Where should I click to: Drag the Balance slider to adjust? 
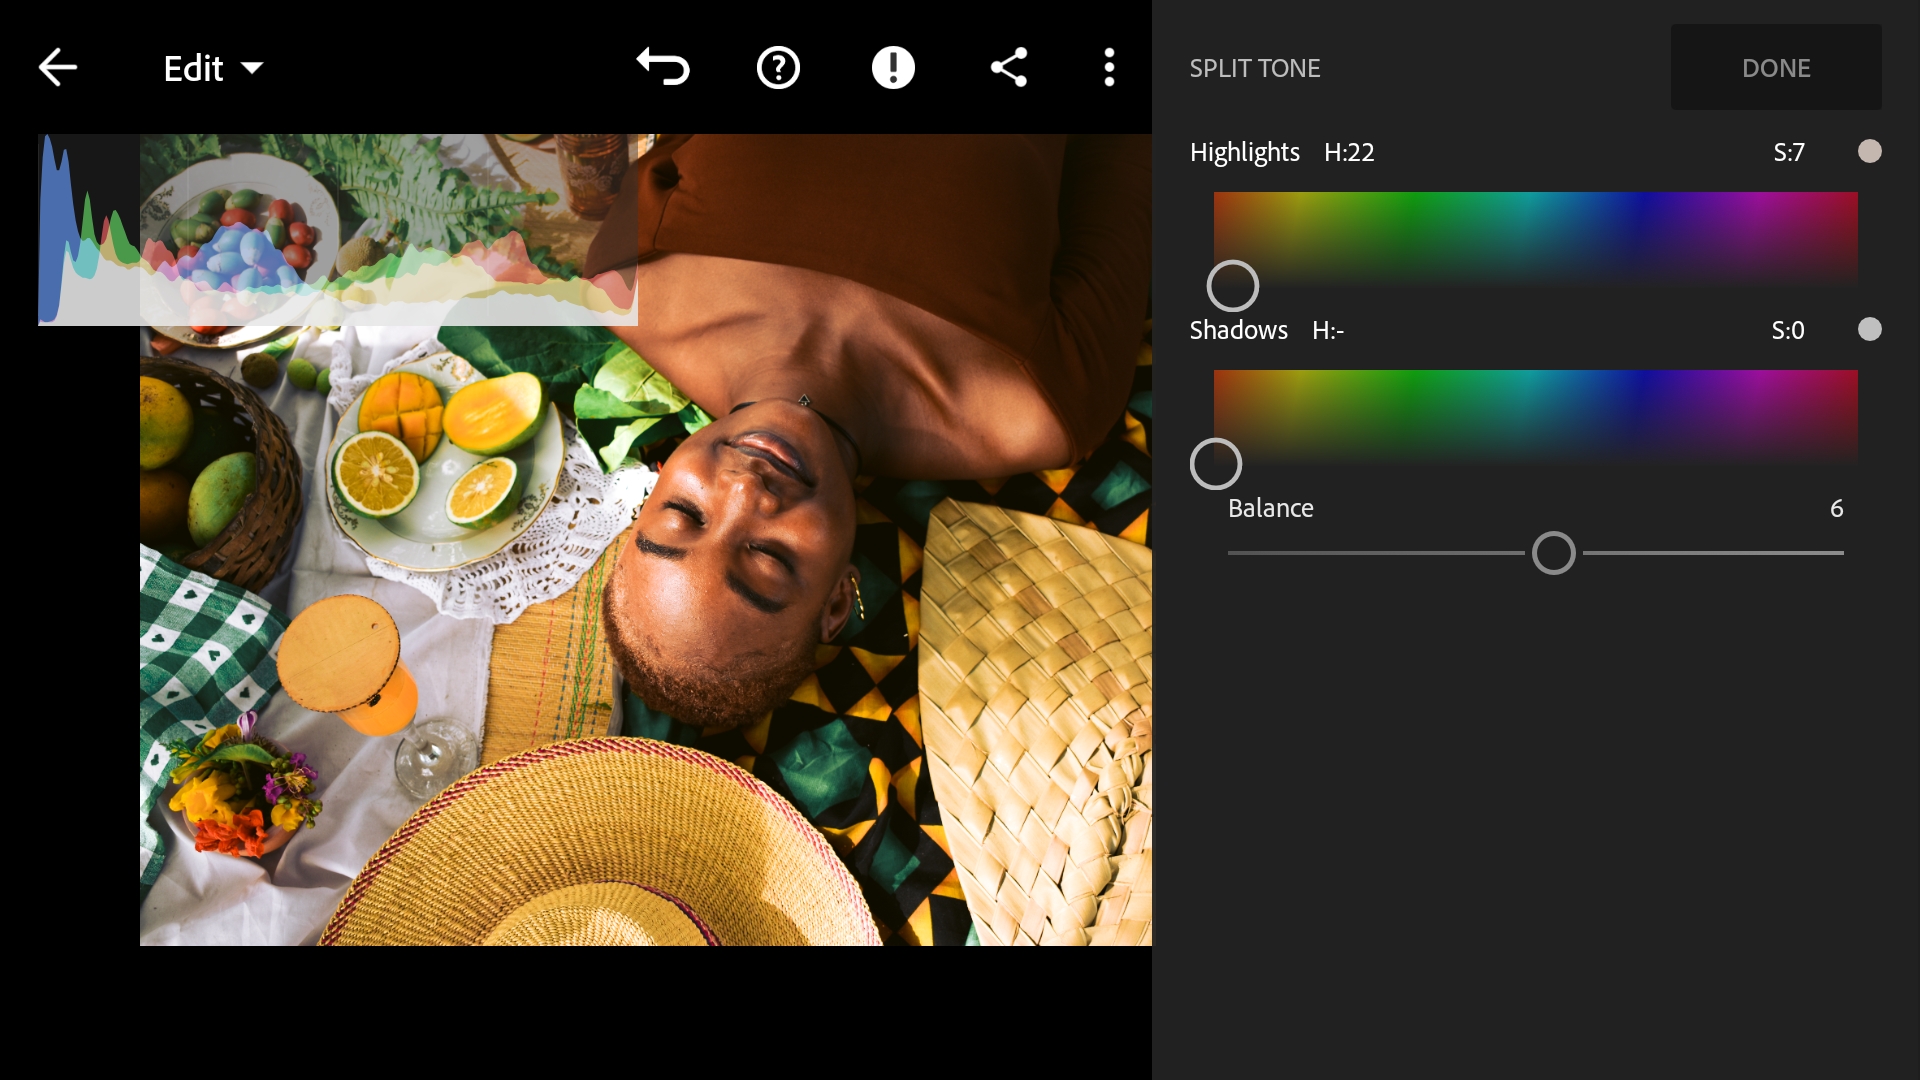point(1553,553)
